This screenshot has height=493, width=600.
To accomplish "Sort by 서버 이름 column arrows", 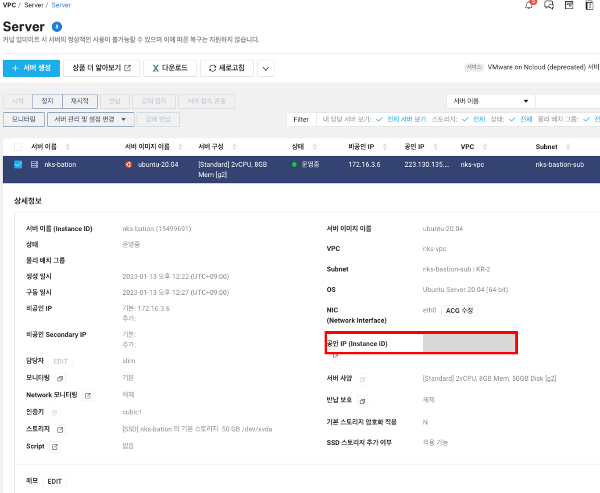I will pos(68,147).
